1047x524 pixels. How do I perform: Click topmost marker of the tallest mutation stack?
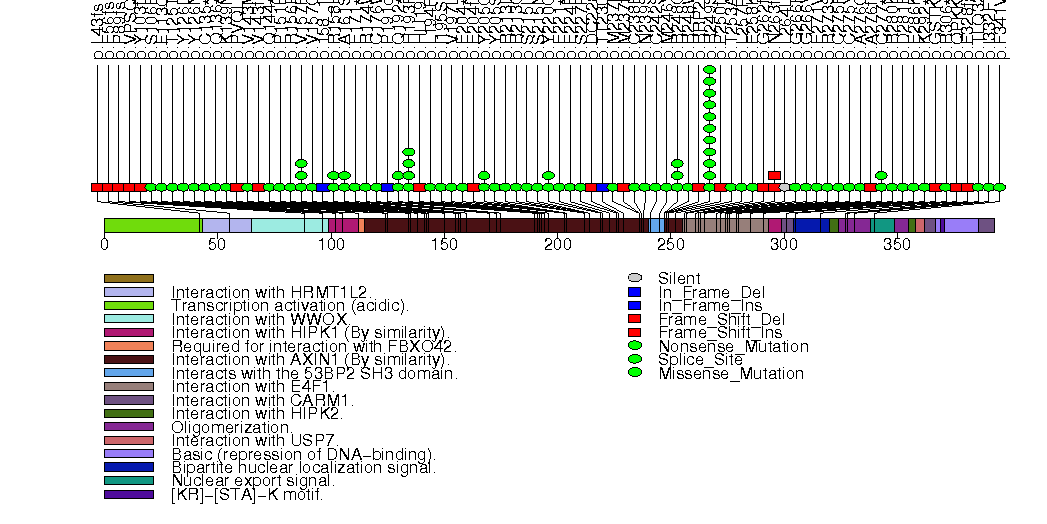pyautogui.click(x=709, y=70)
